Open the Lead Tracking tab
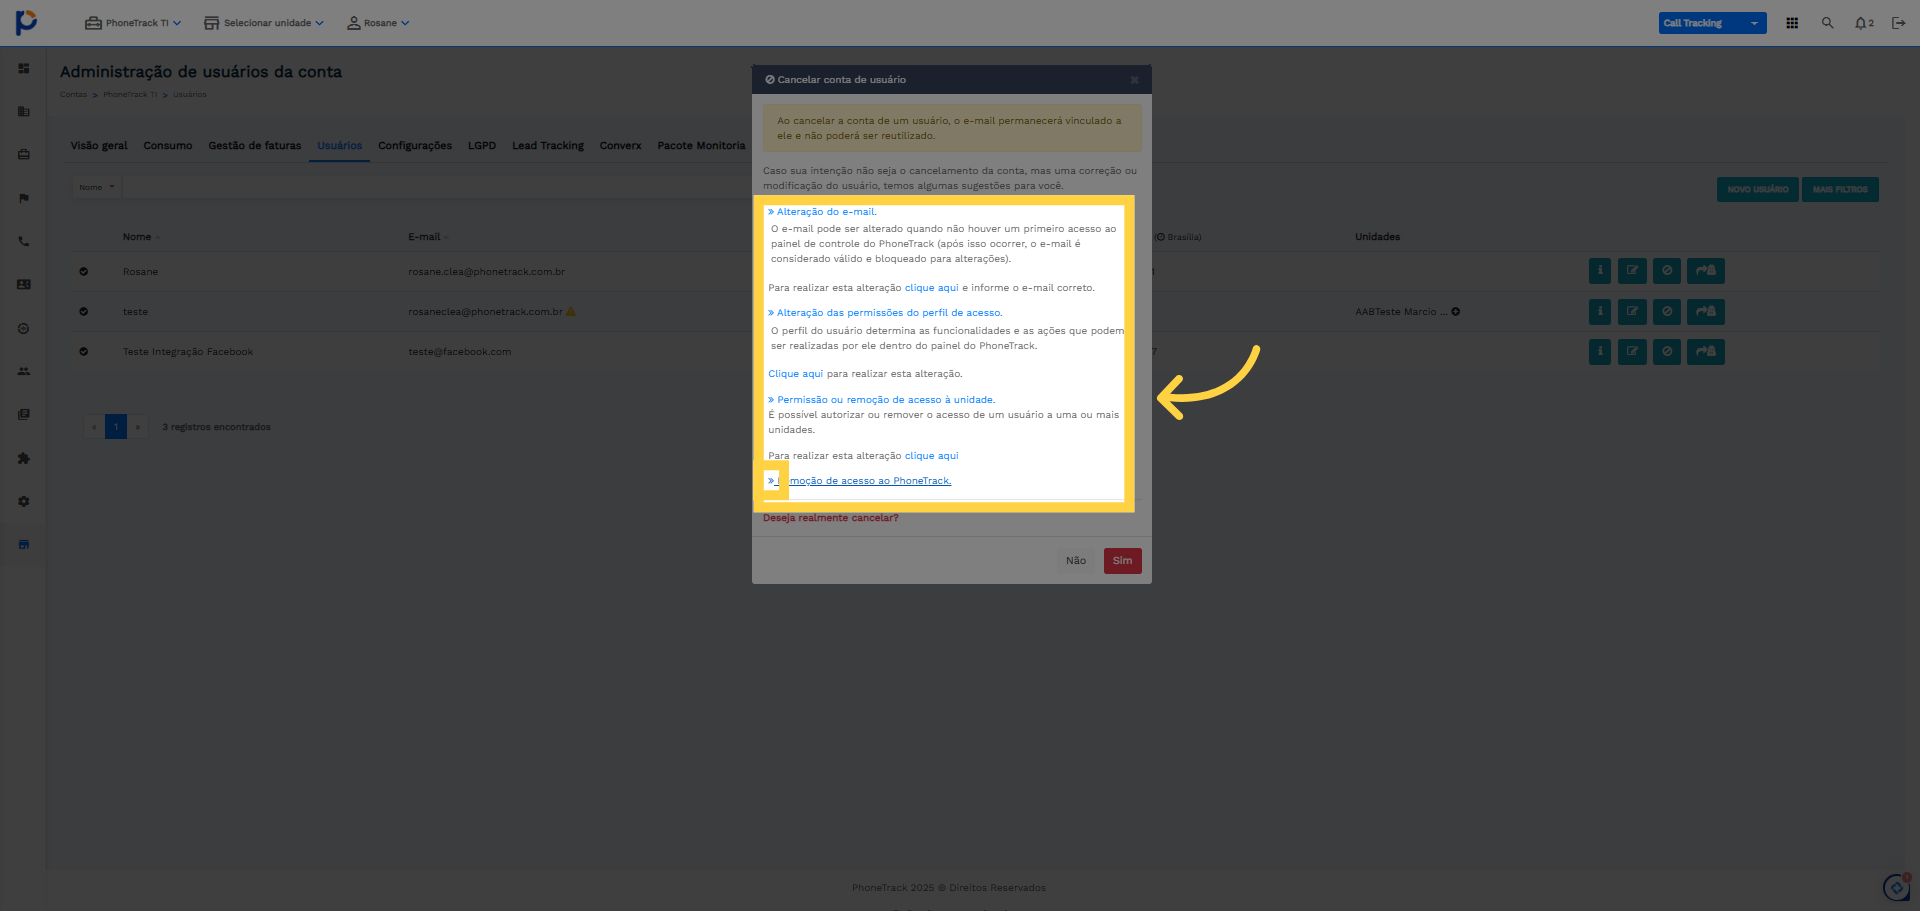The width and height of the screenshot is (1920, 911). tap(548, 146)
